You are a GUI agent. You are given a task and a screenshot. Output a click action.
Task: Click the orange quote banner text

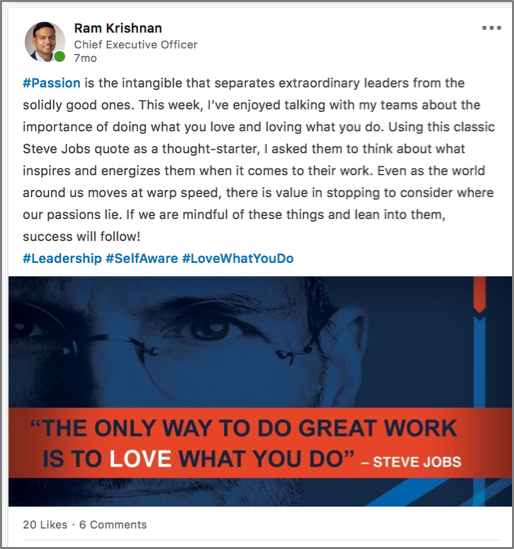click(244, 443)
